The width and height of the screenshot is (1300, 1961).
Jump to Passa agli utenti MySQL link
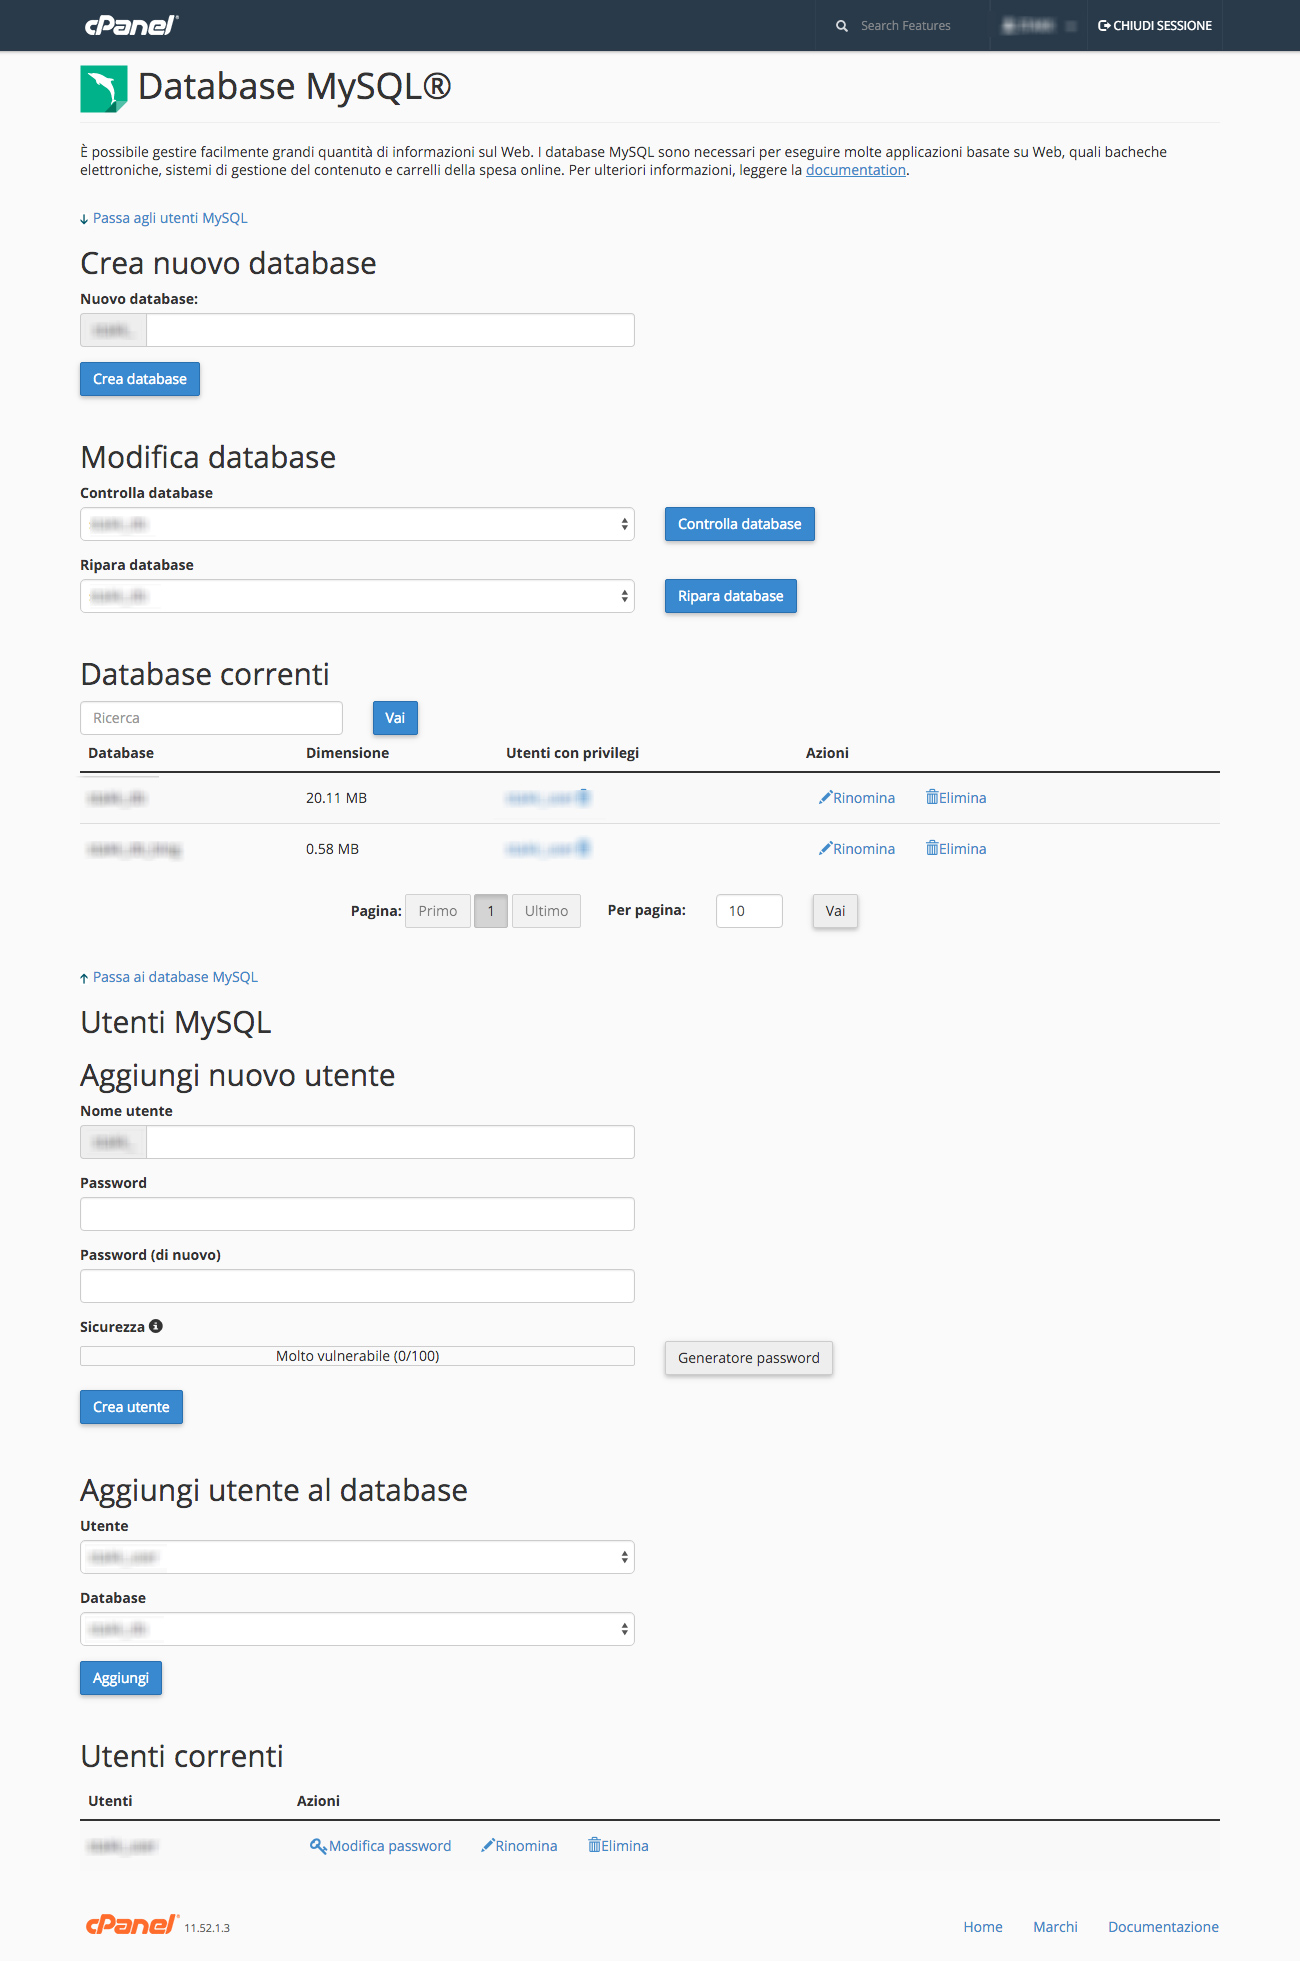point(169,218)
